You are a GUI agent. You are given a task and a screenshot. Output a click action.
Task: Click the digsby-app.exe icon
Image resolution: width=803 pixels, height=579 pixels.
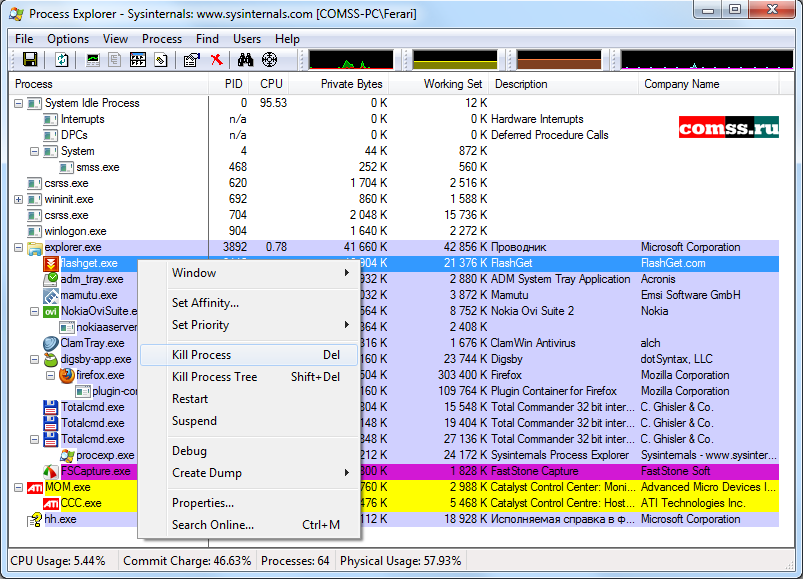(x=51, y=359)
